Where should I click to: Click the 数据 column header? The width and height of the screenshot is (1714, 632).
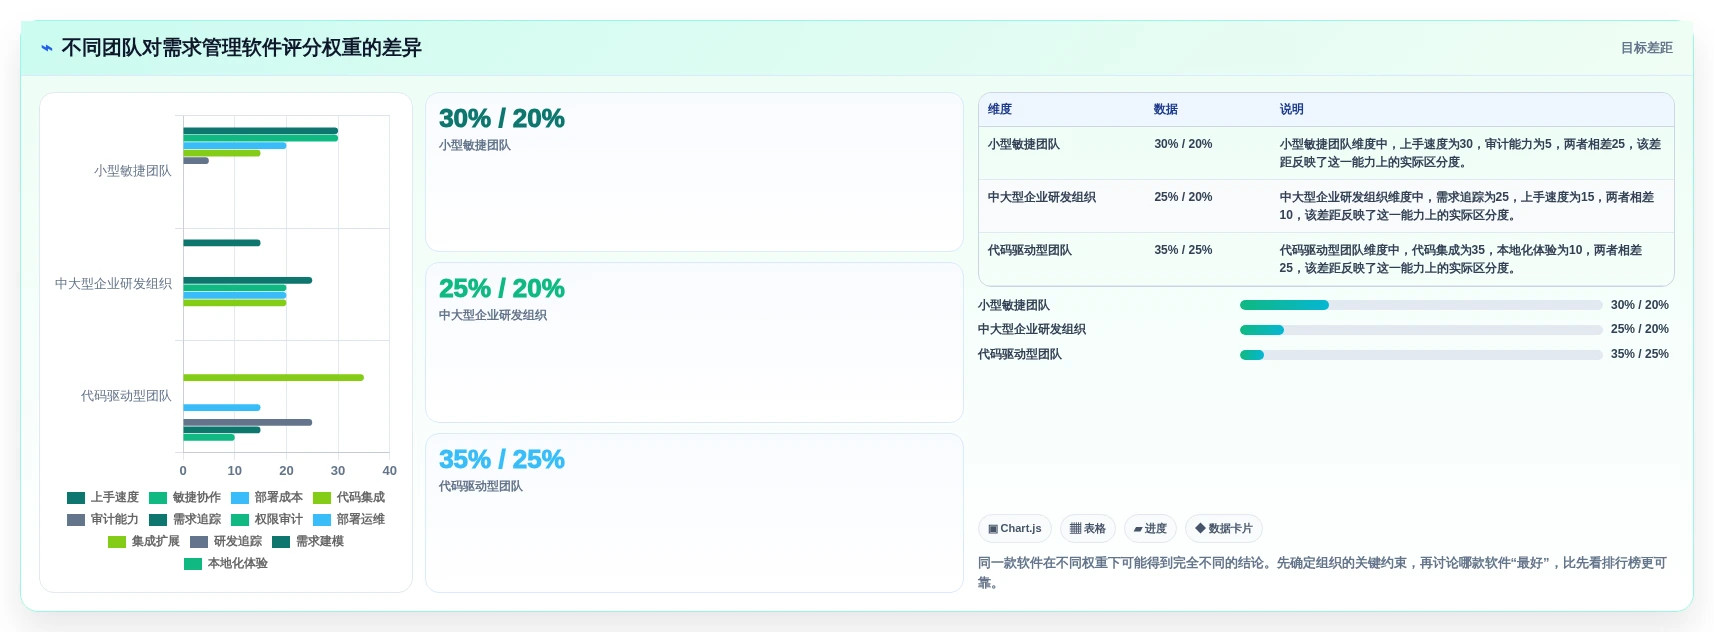1166,109
